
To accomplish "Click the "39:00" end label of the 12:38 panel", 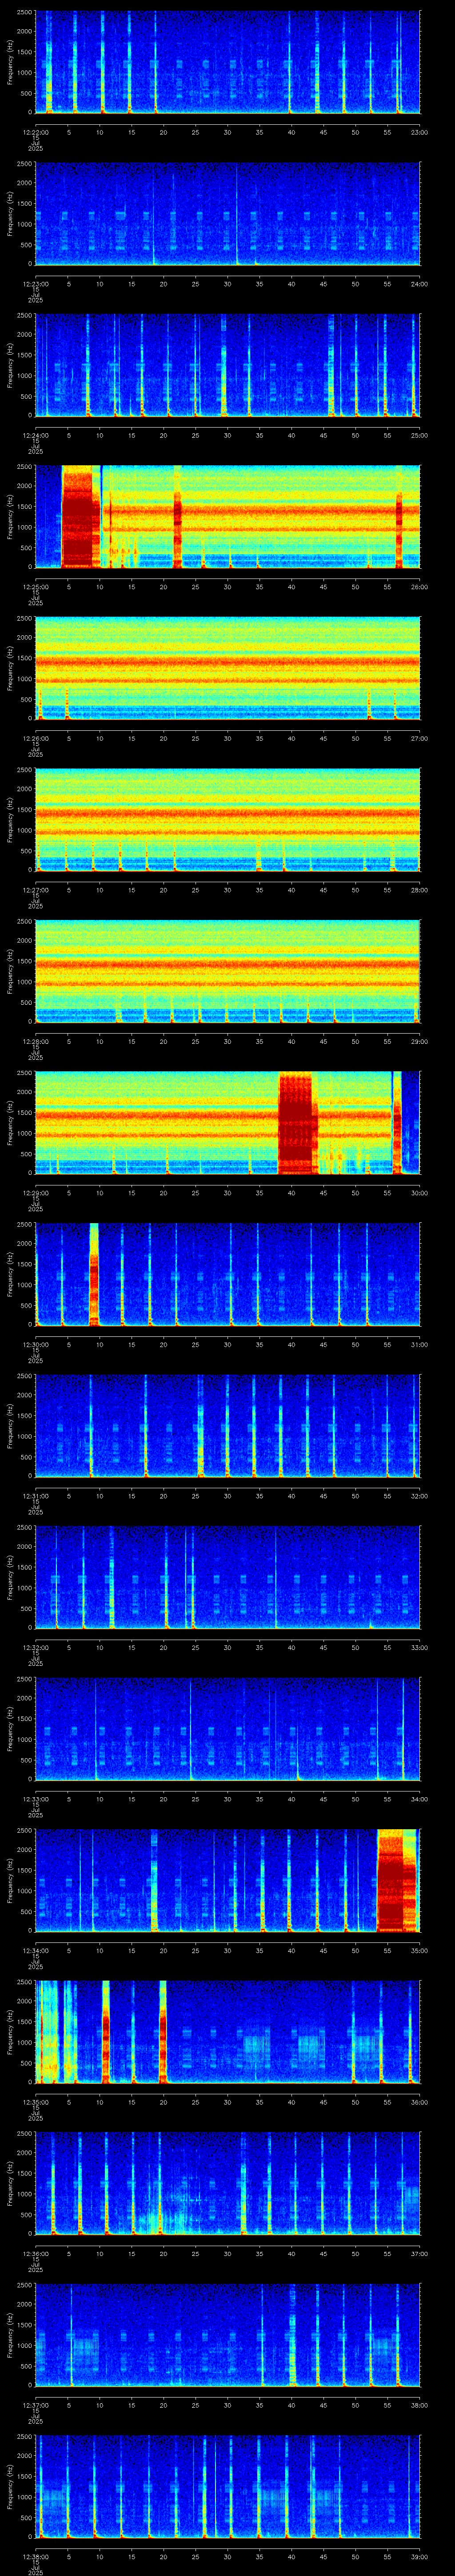I will pyautogui.click(x=419, y=2556).
